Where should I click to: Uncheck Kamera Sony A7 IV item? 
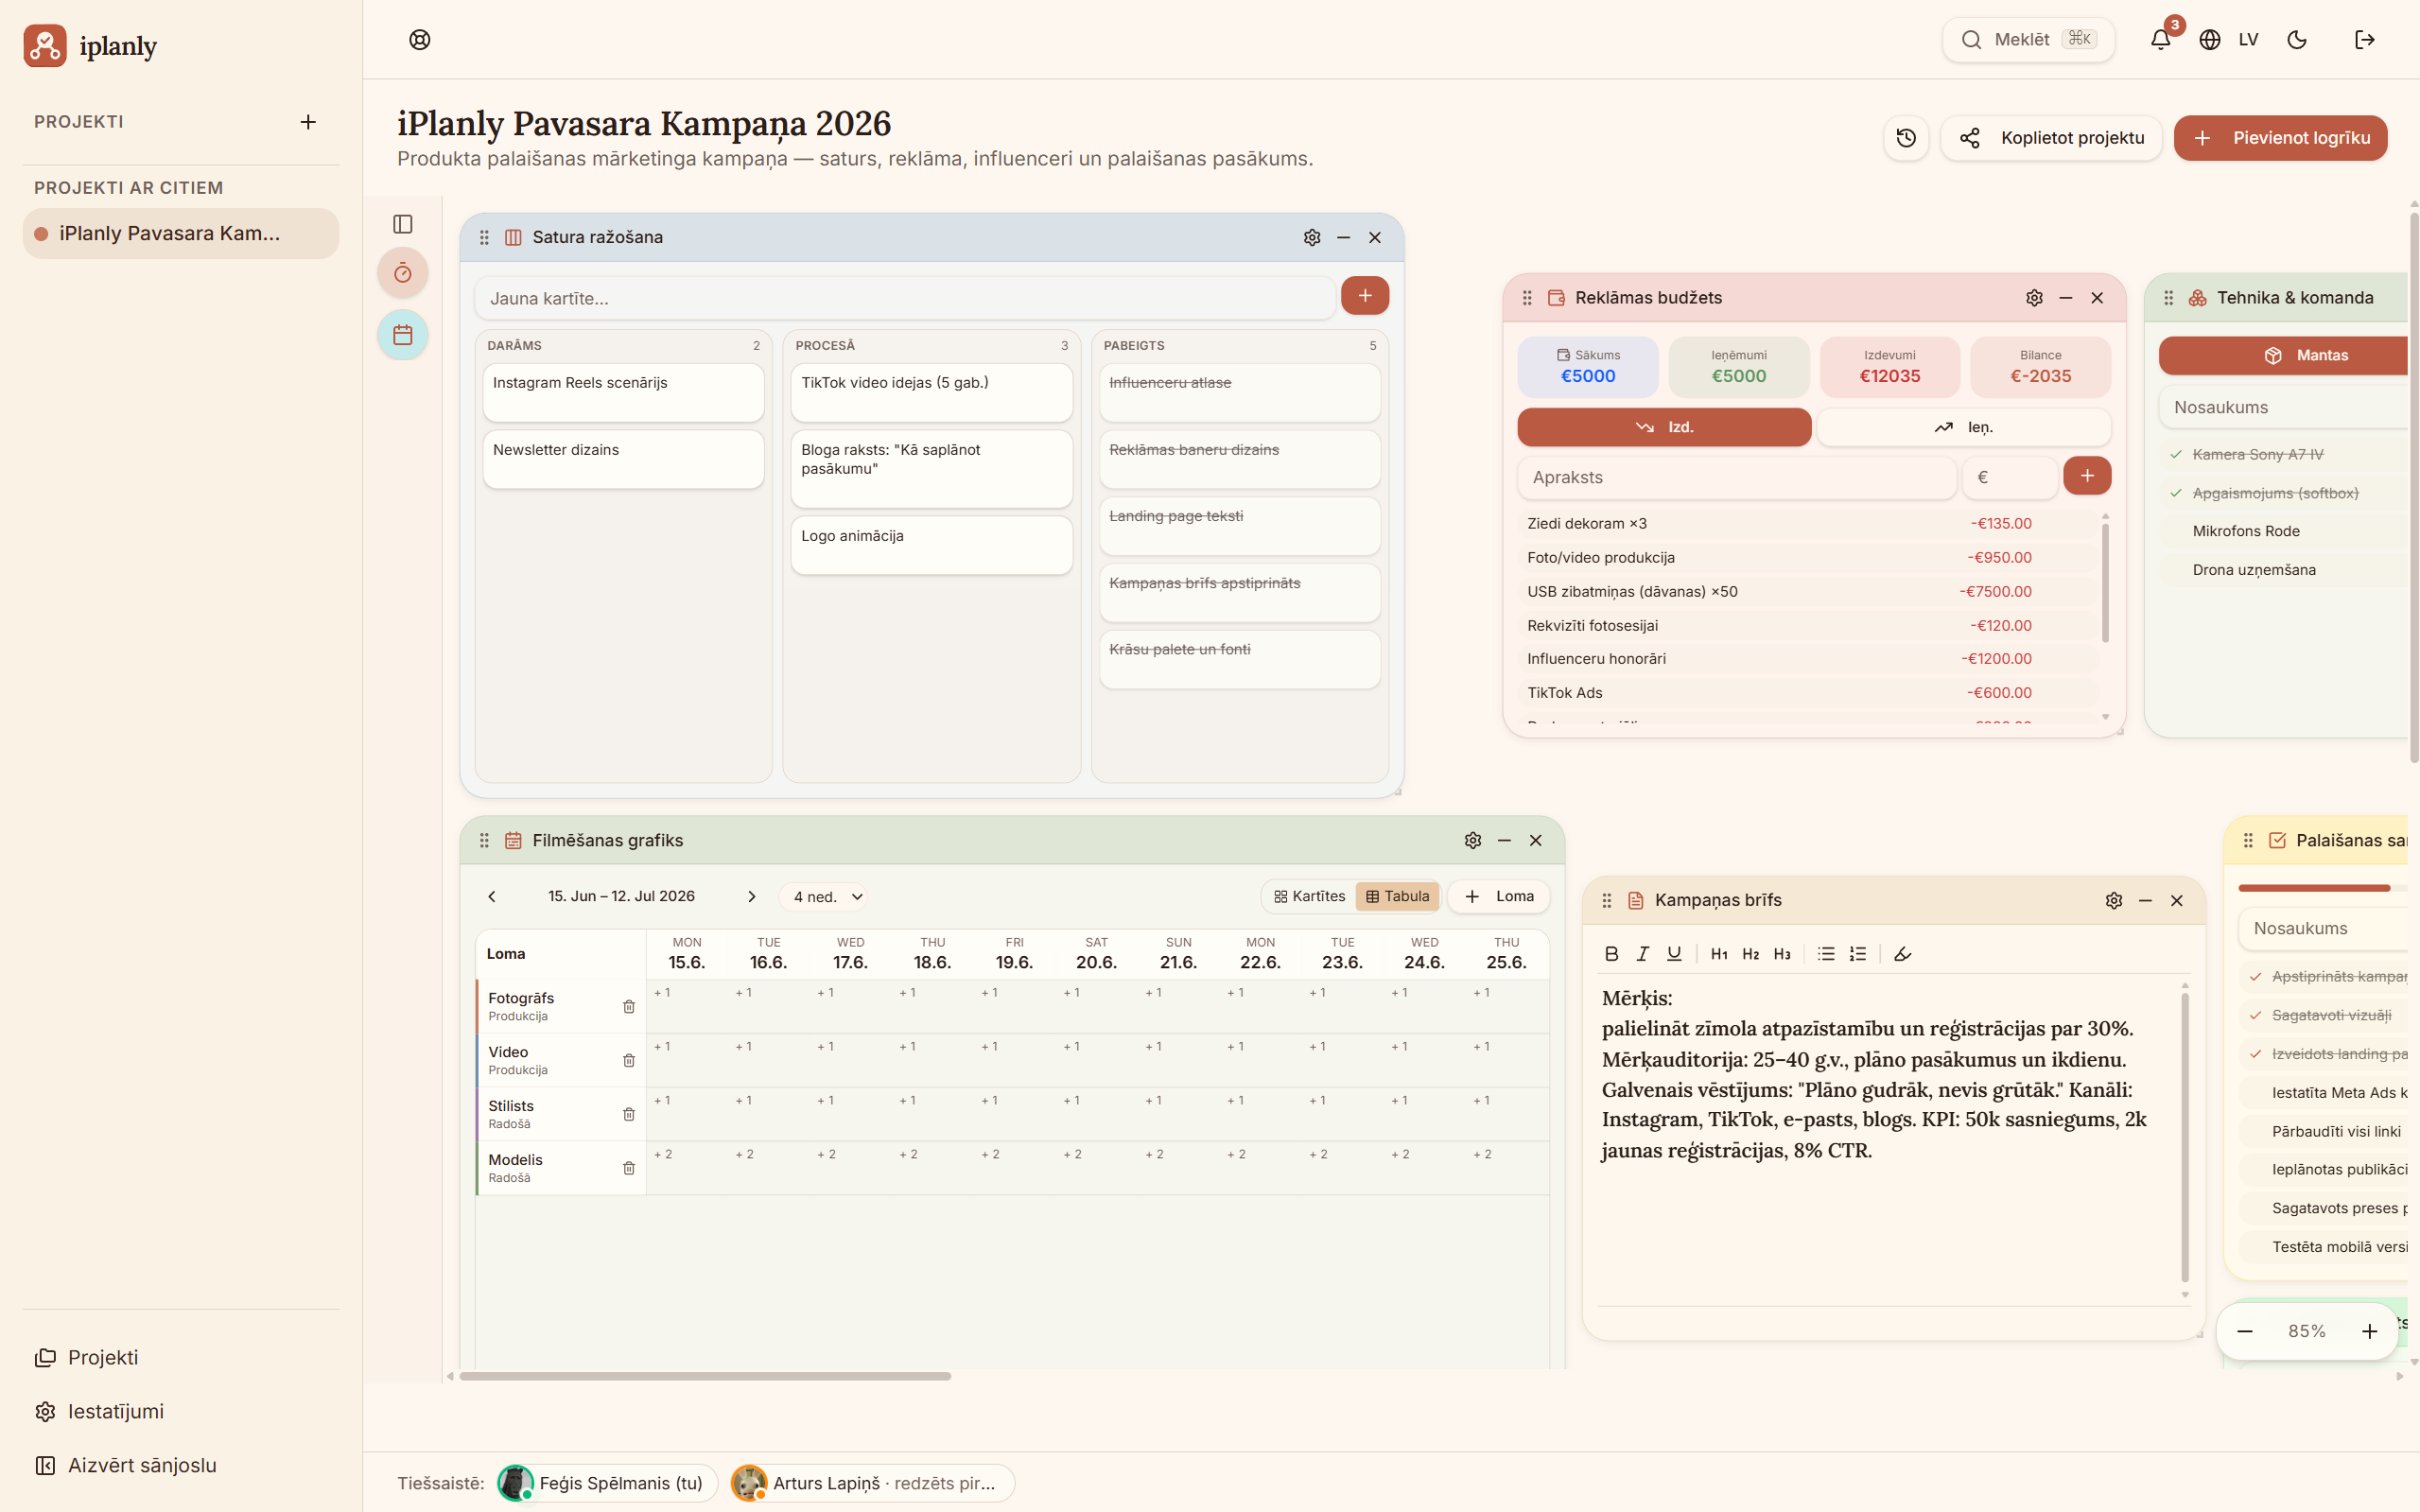click(2176, 455)
